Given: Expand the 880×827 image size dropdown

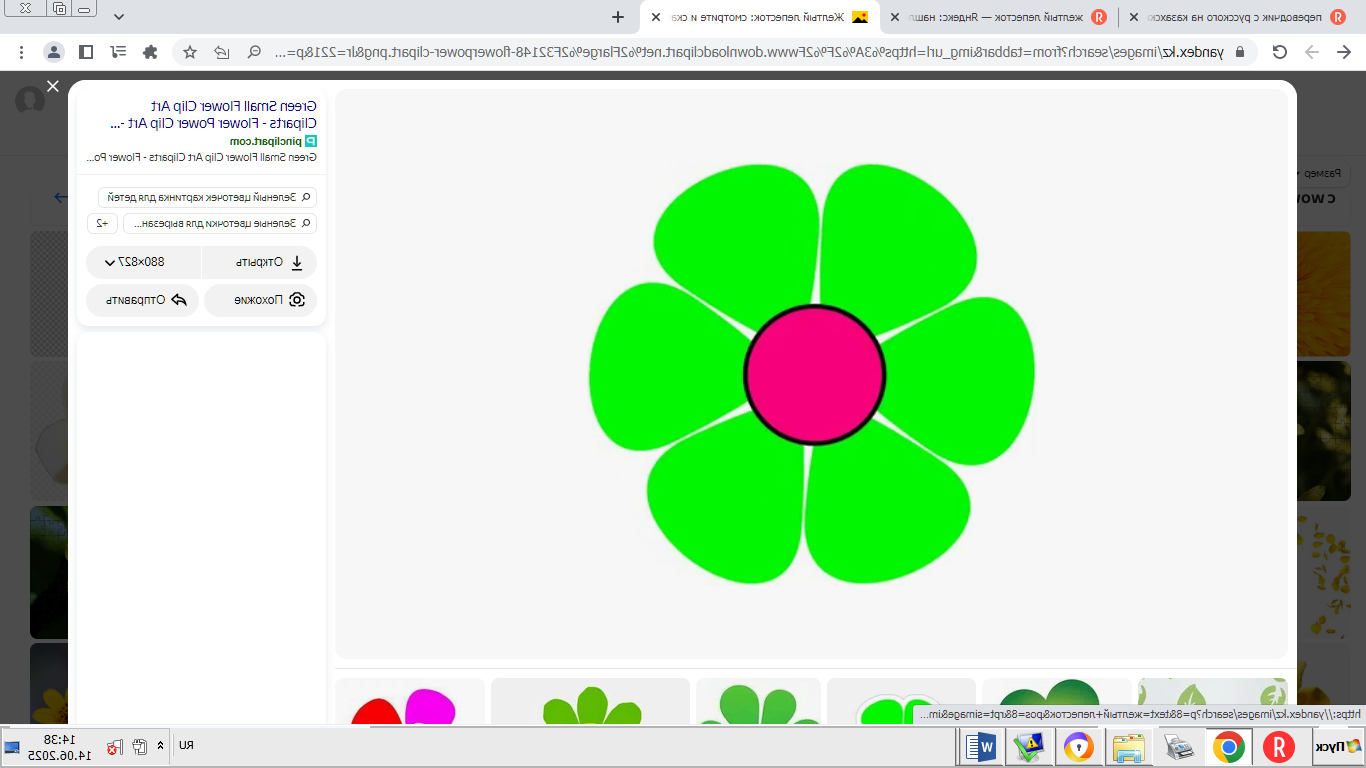Looking at the screenshot, I should coord(143,263).
